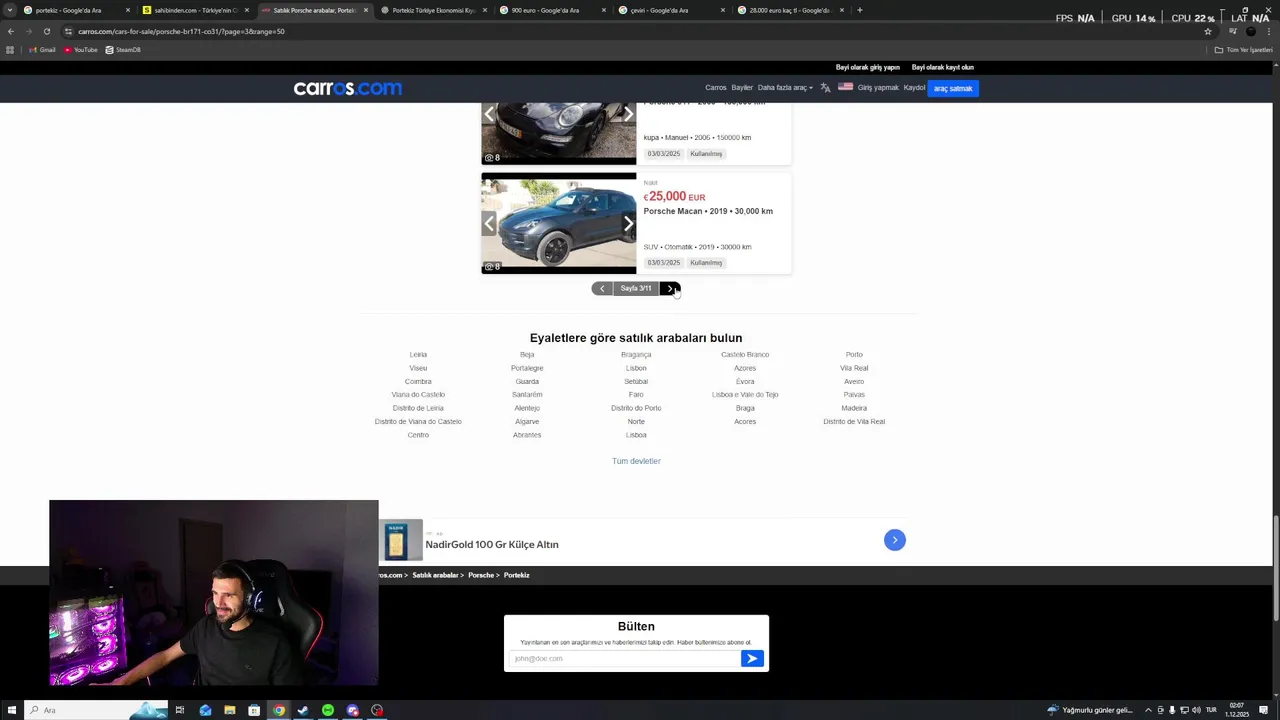Open 'Carros' header link
The height and width of the screenshot is (720, 1280).
716,88
